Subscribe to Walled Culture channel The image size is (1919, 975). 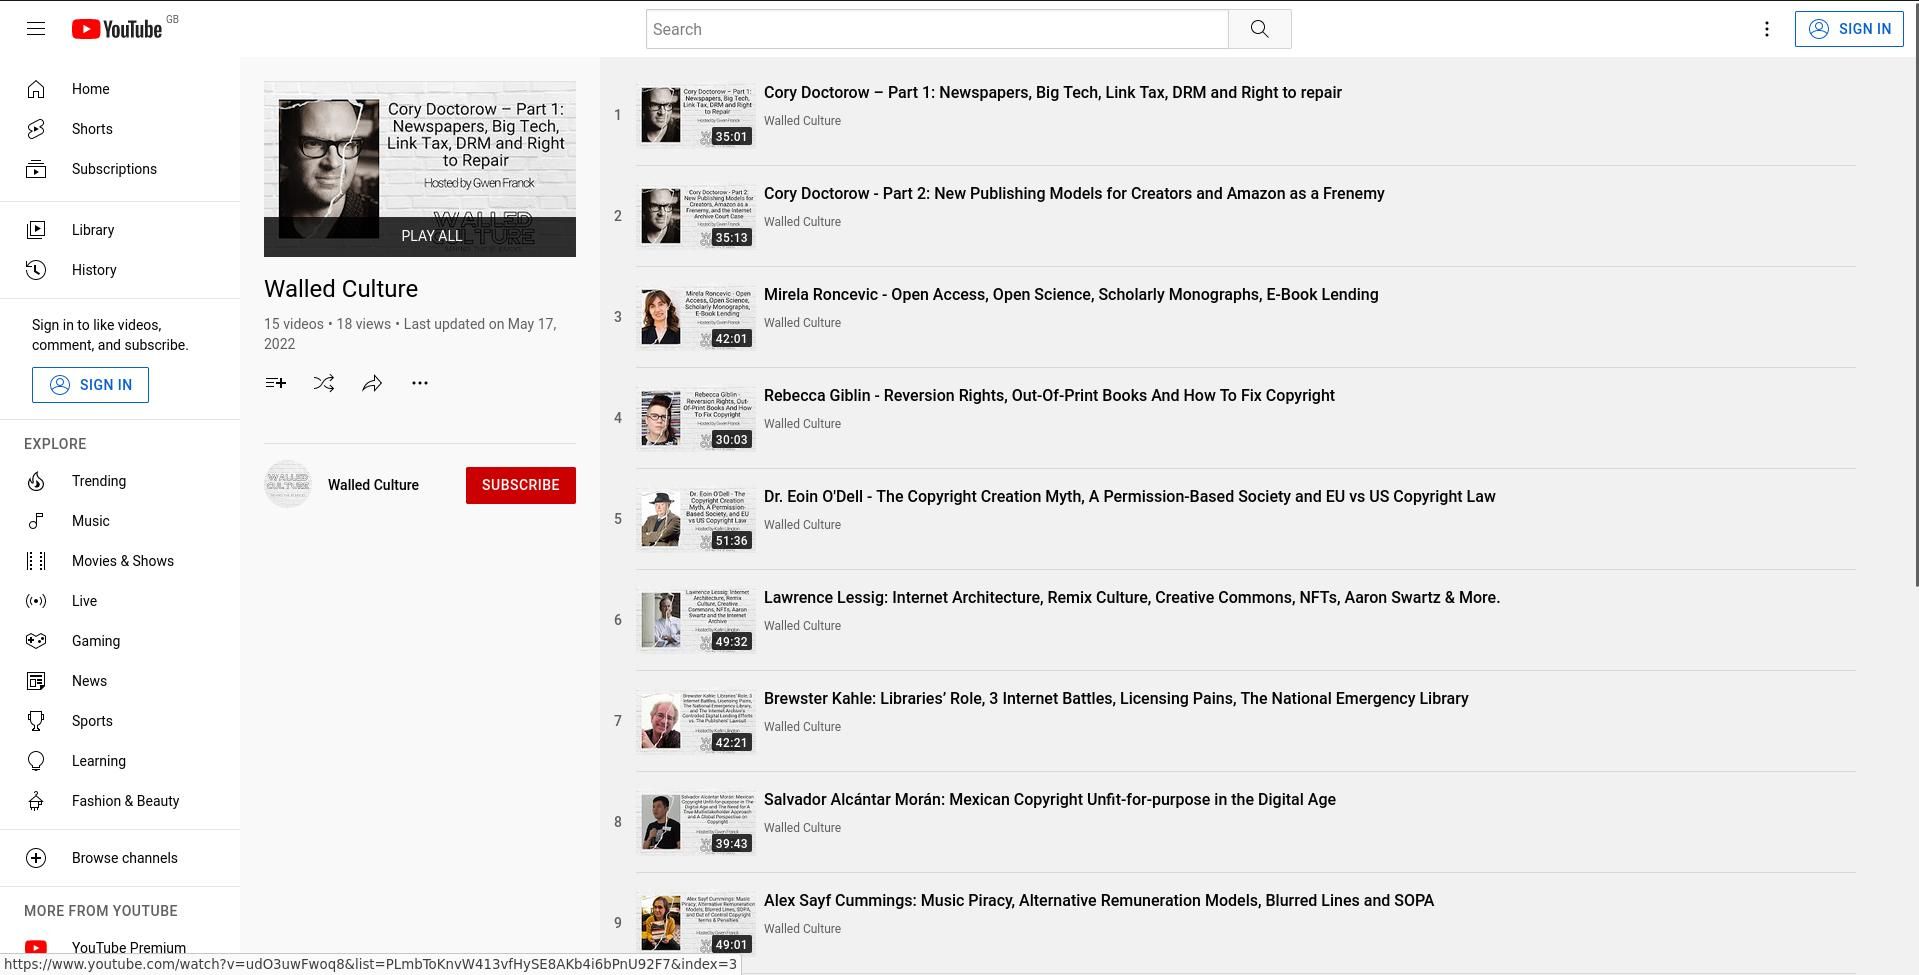tap(520, 485)
